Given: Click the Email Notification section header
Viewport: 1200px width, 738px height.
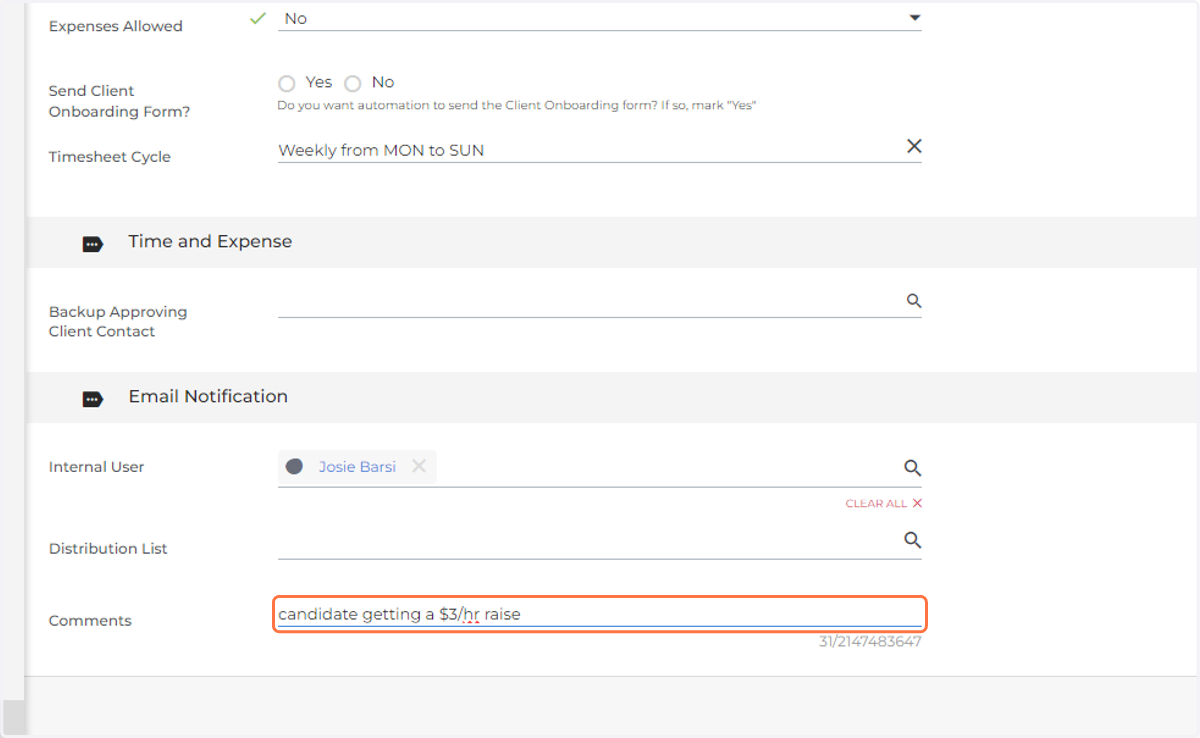Looking at the screenshot, I should (612, 397).
